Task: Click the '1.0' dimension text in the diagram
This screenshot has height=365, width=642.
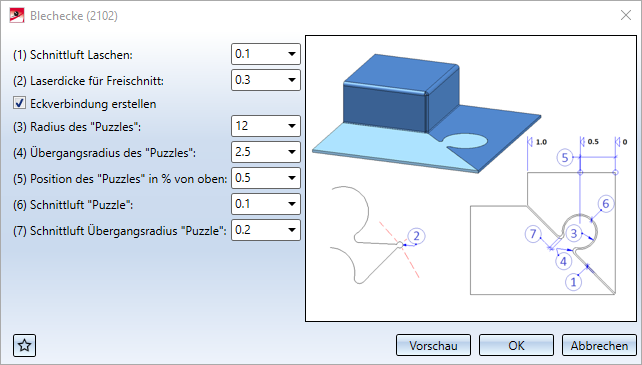Action: [x=541, y=142]
